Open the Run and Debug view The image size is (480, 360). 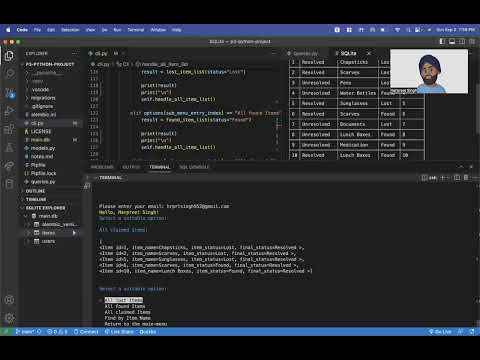pos(9,110)
